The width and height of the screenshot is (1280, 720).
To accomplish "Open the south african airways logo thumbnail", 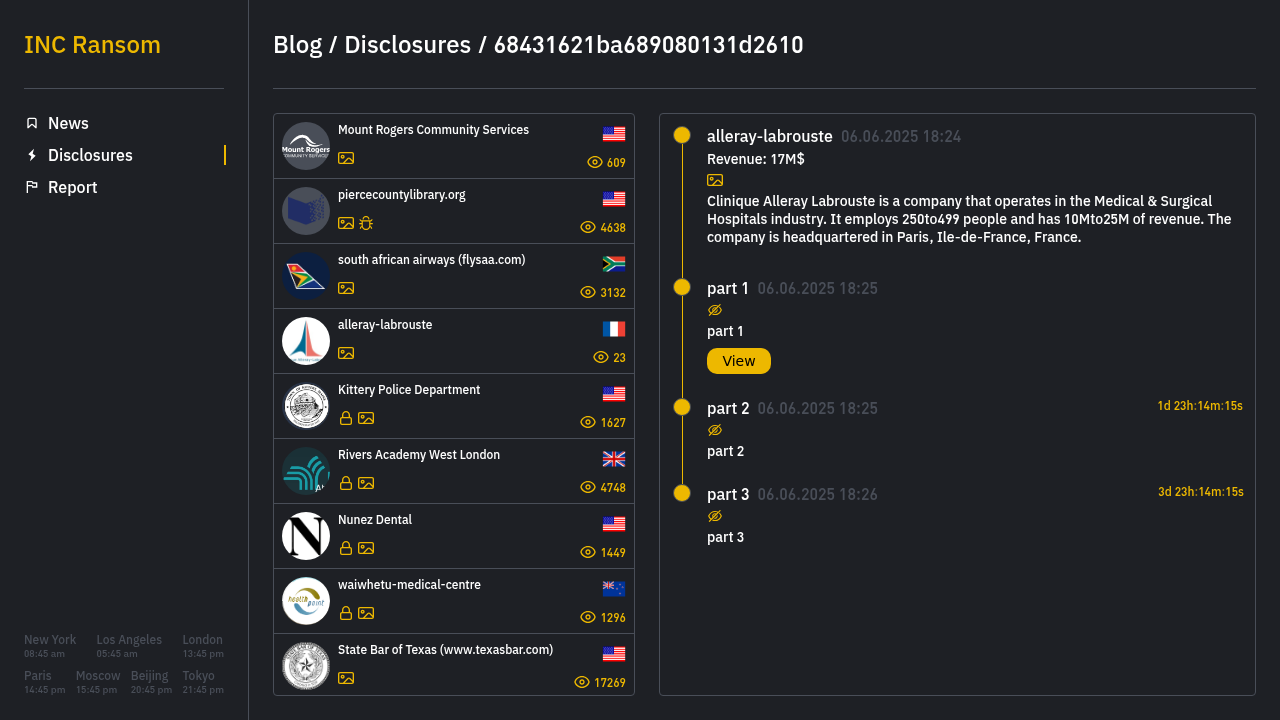I will (306, 276).
